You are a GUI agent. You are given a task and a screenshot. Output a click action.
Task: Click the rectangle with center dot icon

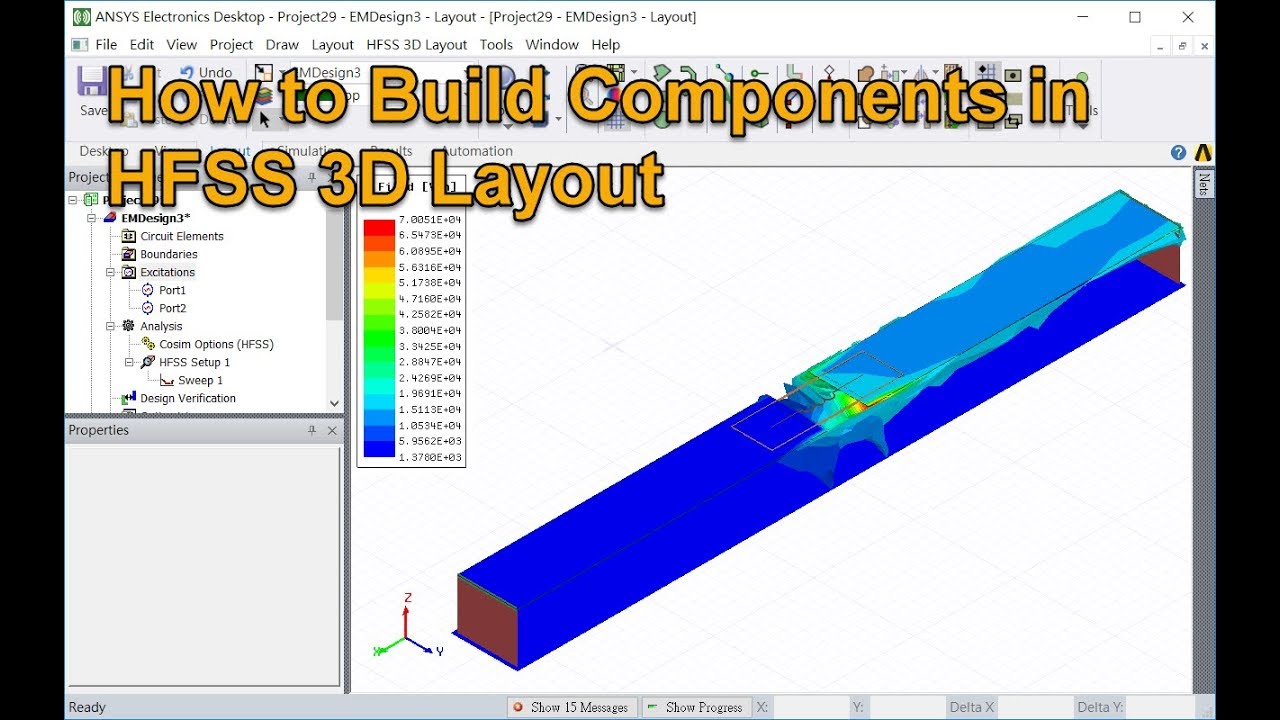(1012, 74)
